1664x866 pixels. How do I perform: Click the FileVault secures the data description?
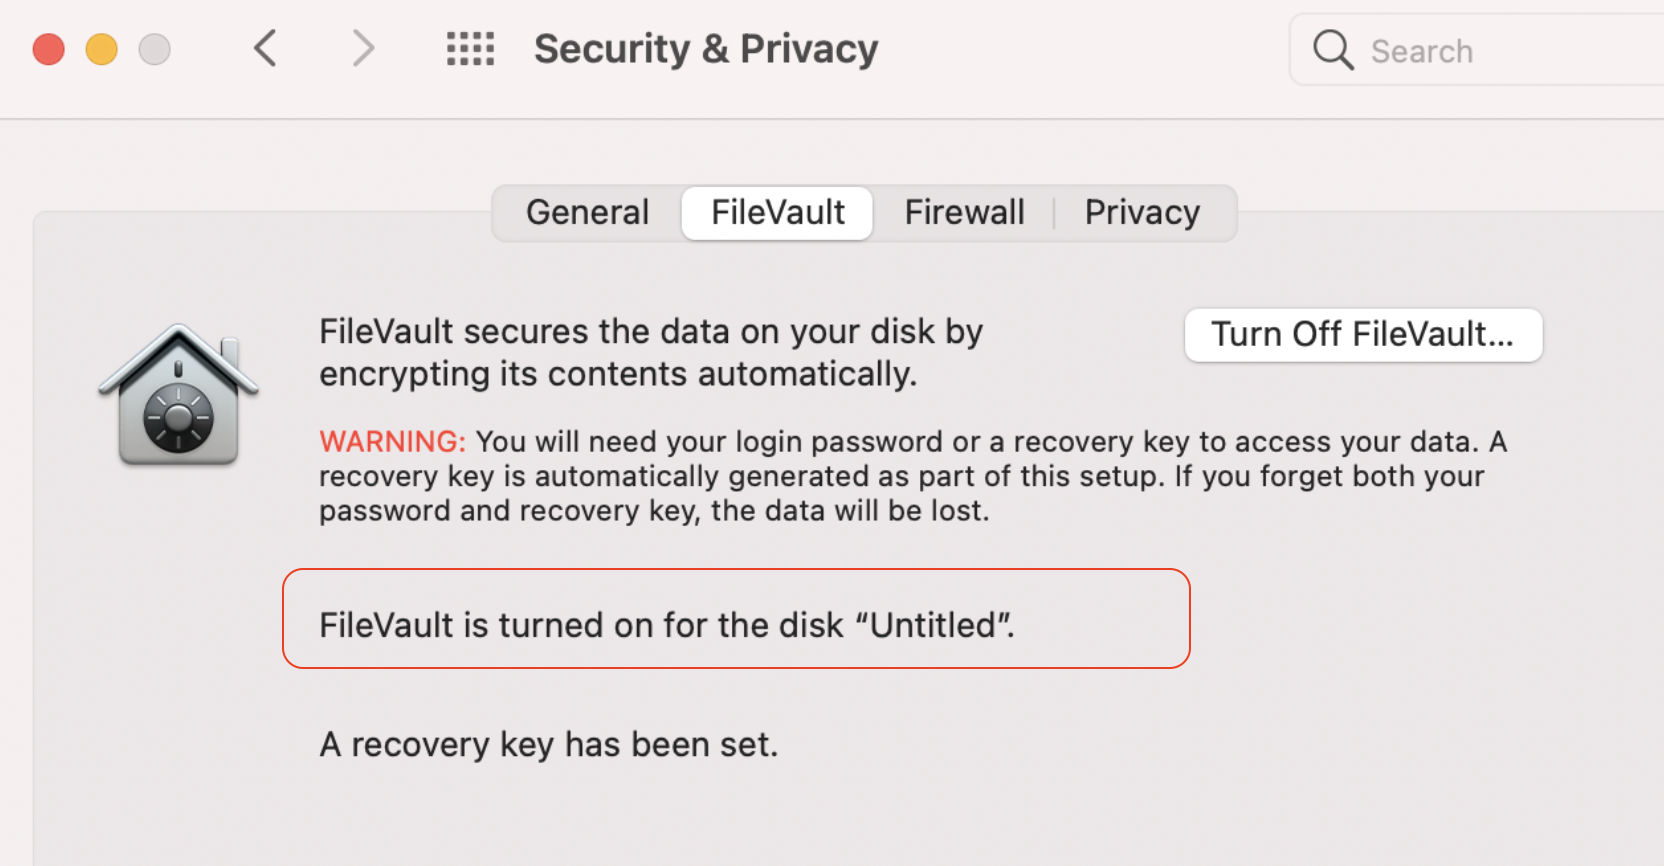650,353
